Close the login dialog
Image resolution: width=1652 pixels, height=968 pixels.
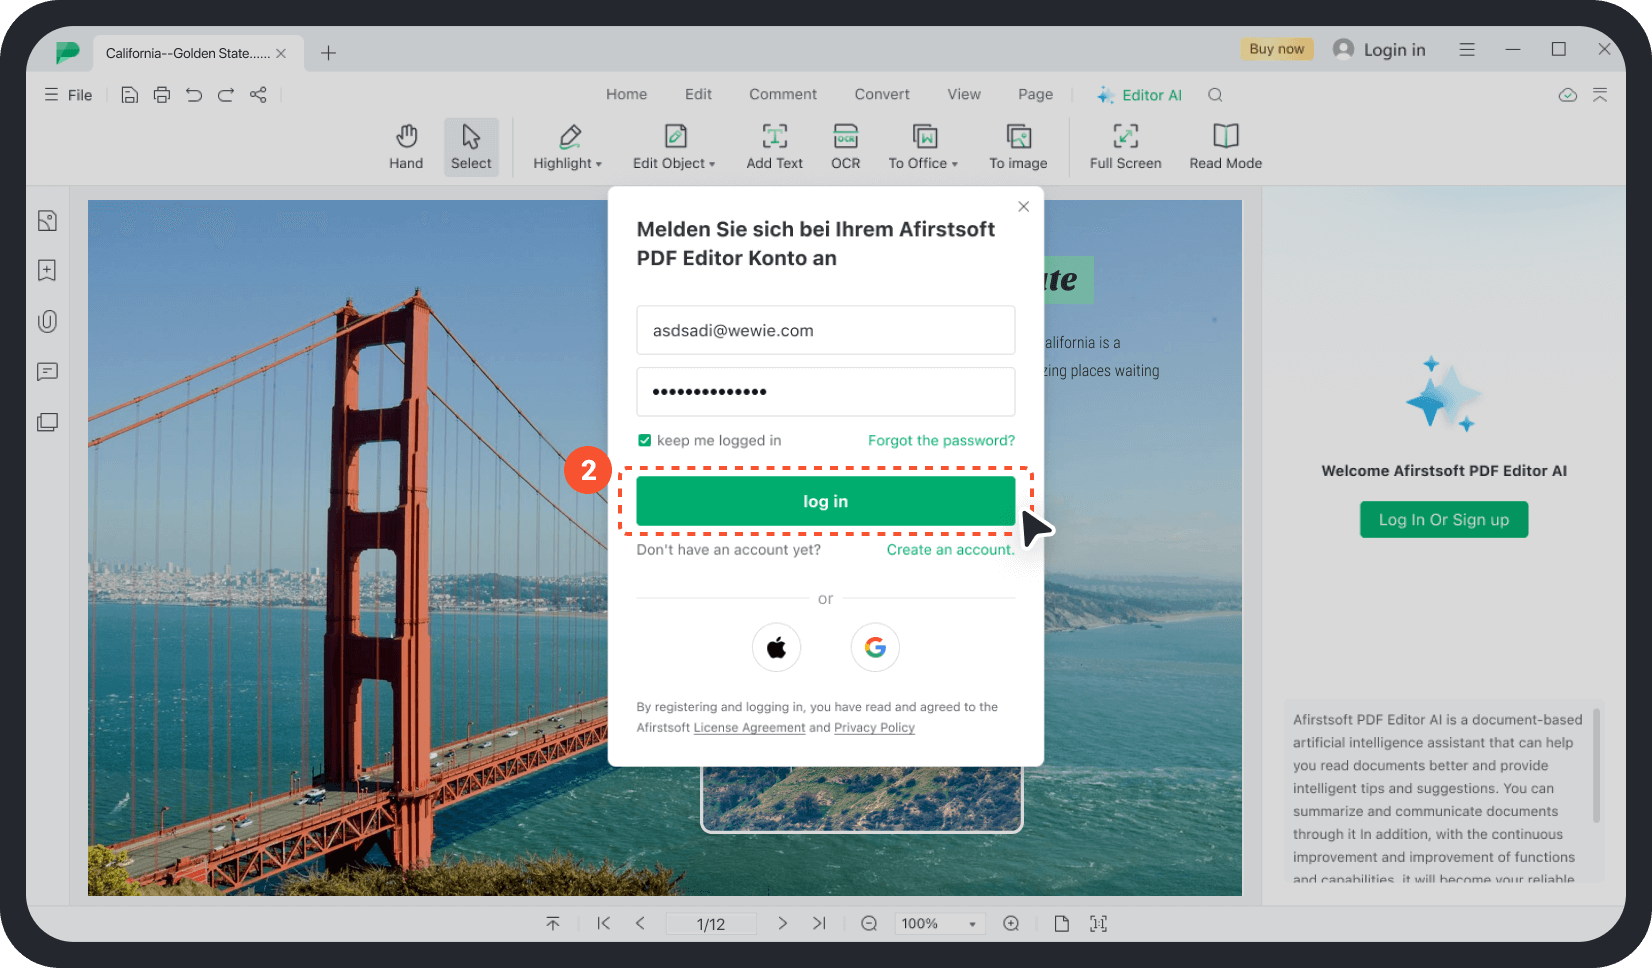(1023, 206)
